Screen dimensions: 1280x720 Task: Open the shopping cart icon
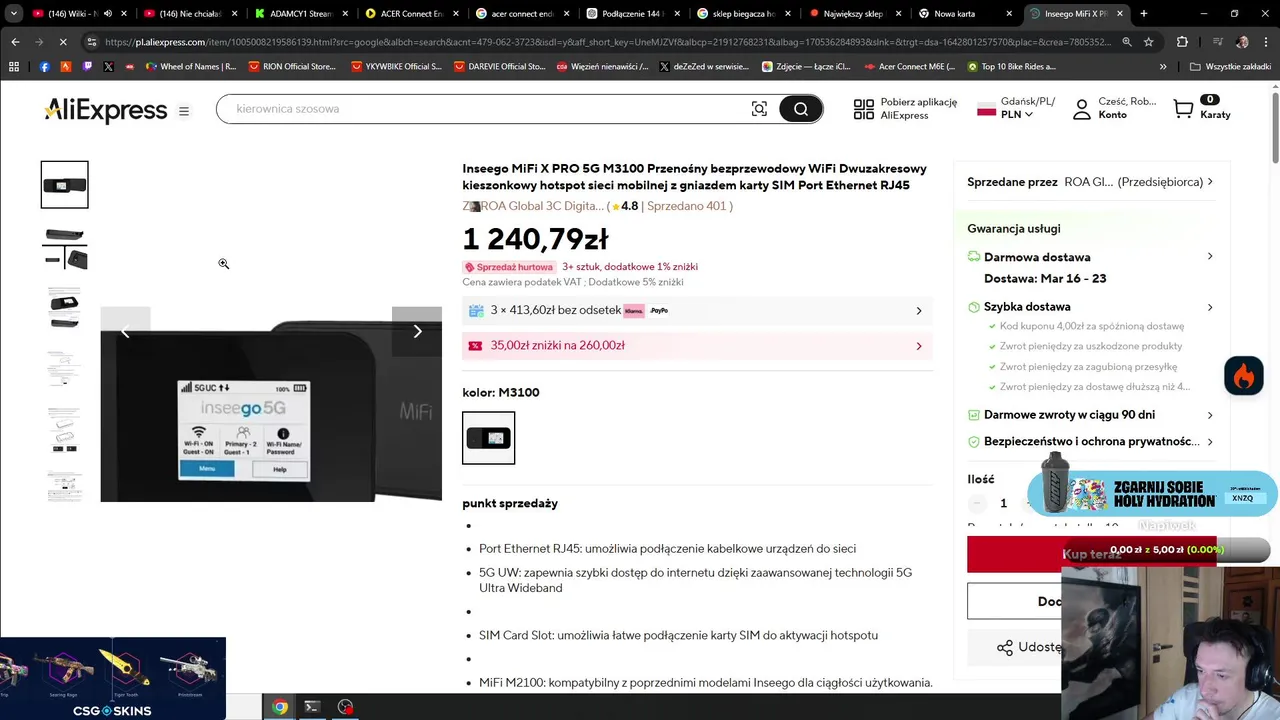pyautogui.click(x=1184, y=109)
